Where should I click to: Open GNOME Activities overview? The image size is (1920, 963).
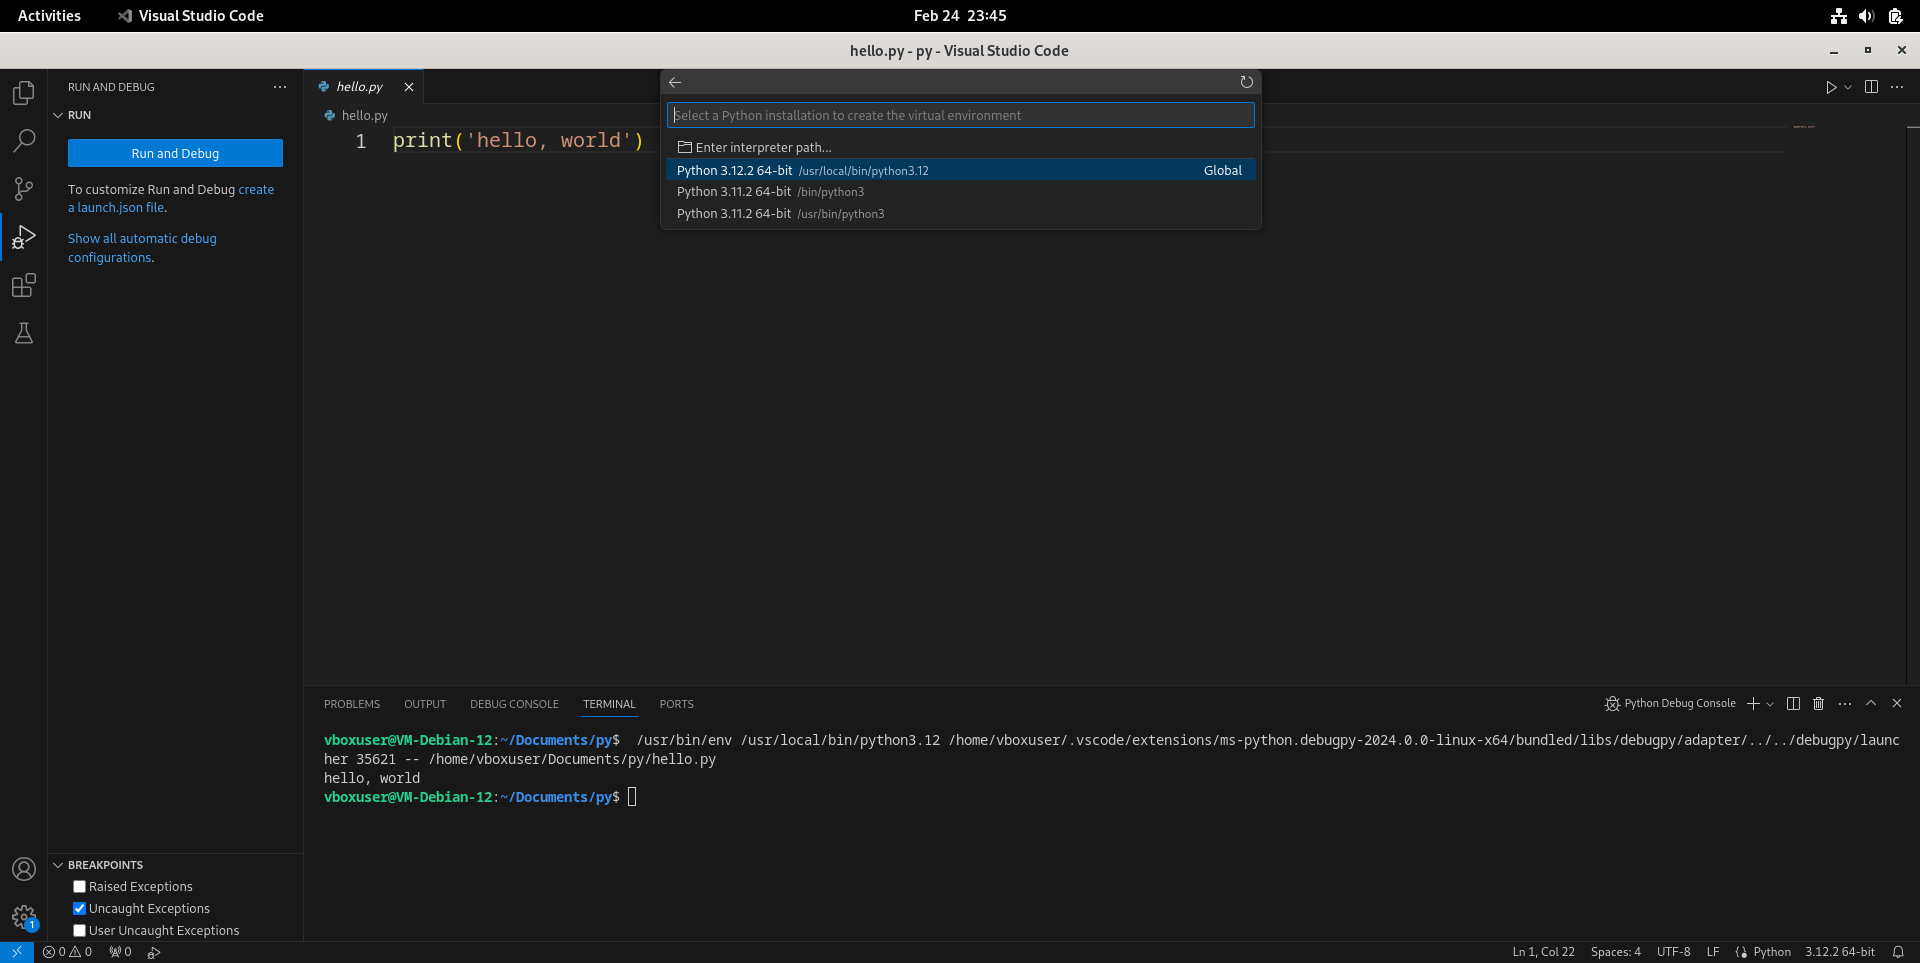pyautogui.click(x=49, y=16)
